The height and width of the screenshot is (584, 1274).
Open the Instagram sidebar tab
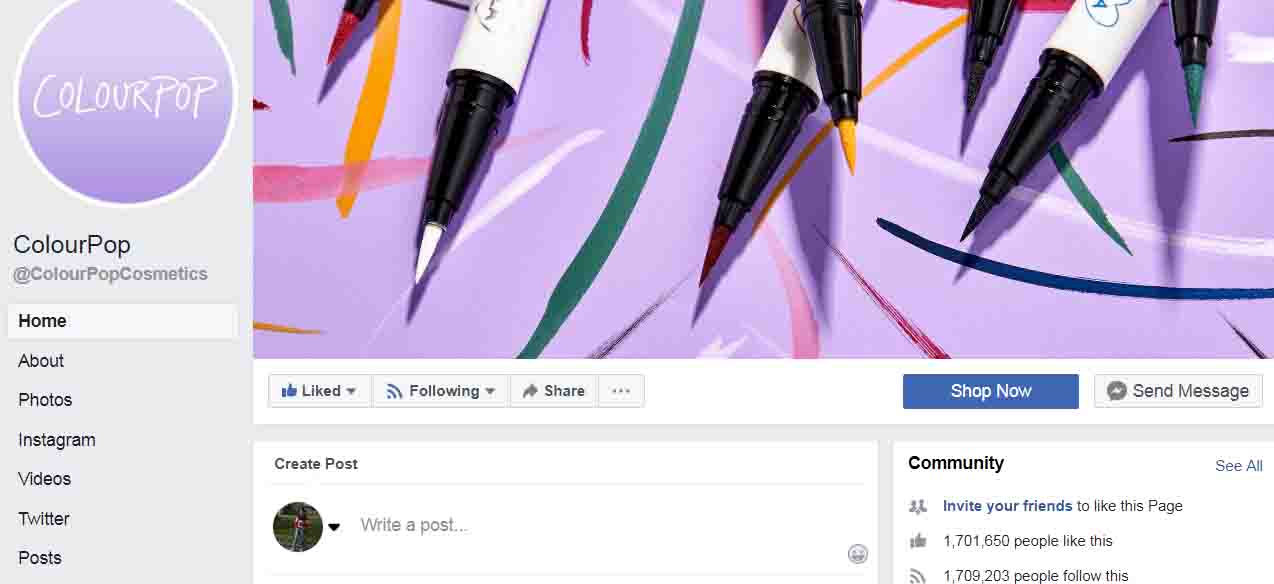pos(57,440)
